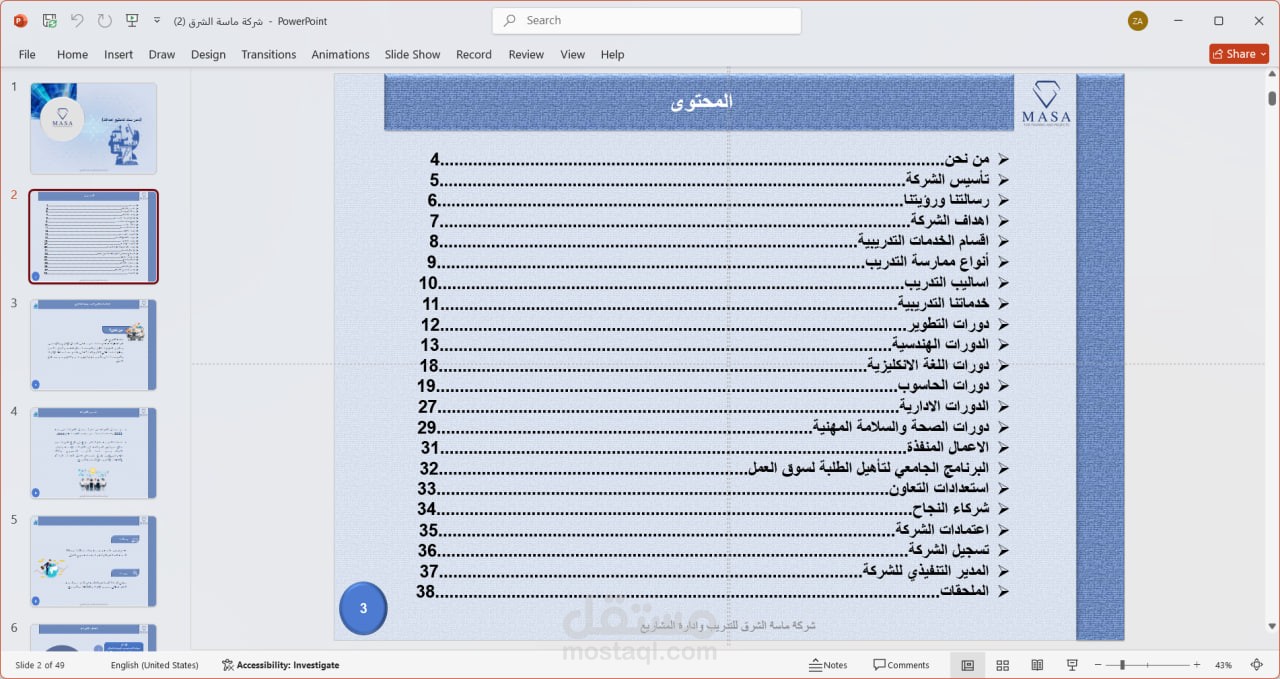Select slide 3 thumbnail
Viewport: 1280px width, 679px height.
(x=93, y=345)
